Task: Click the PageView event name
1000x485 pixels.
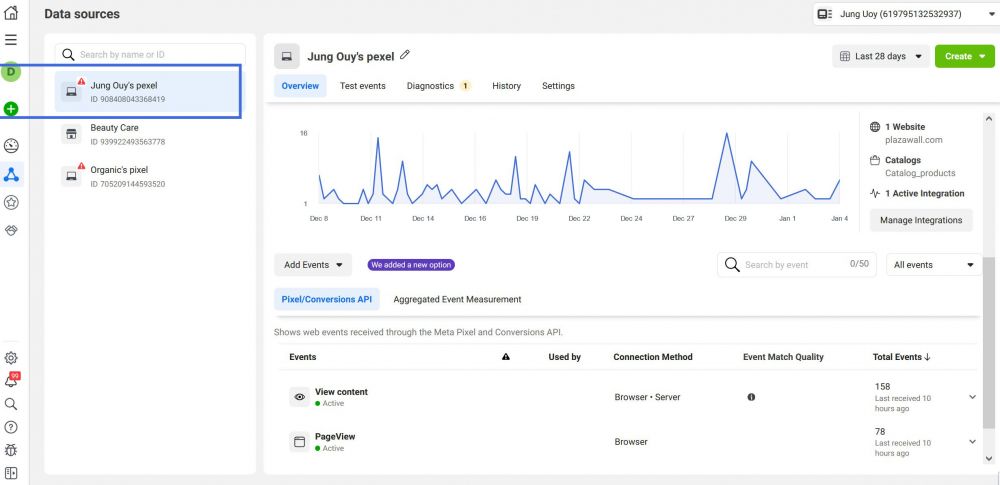Action: pyautogui.click(x=335, y=436)
